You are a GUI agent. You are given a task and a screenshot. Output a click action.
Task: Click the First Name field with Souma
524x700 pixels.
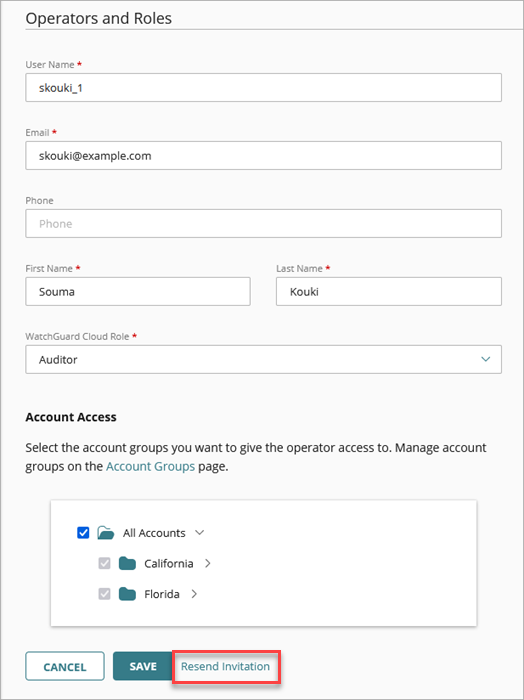(x=138, y=292)
